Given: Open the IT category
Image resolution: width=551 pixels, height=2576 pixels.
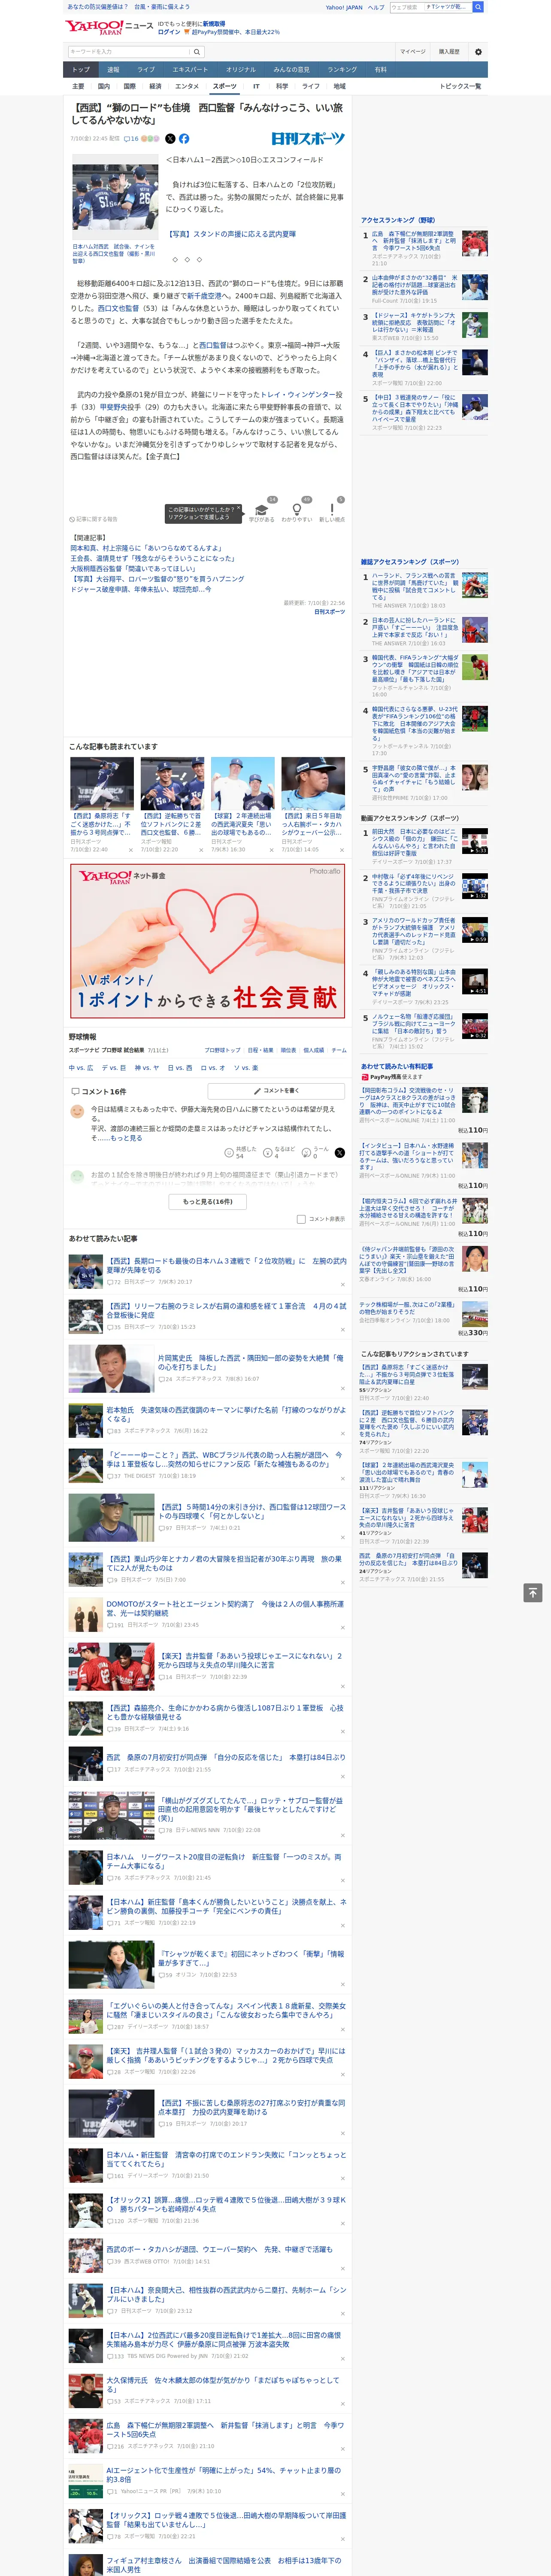Looking at the screenshot, I should (x=256, y=87).
